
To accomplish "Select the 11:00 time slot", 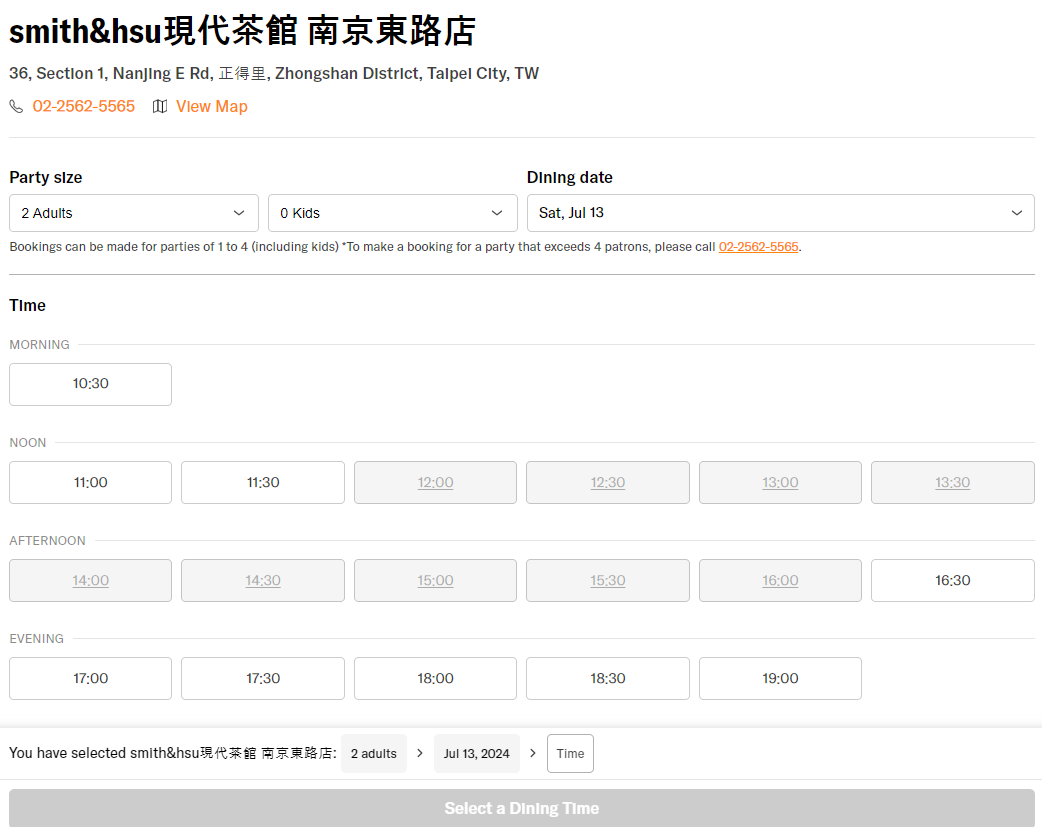I will coord(90,483).
